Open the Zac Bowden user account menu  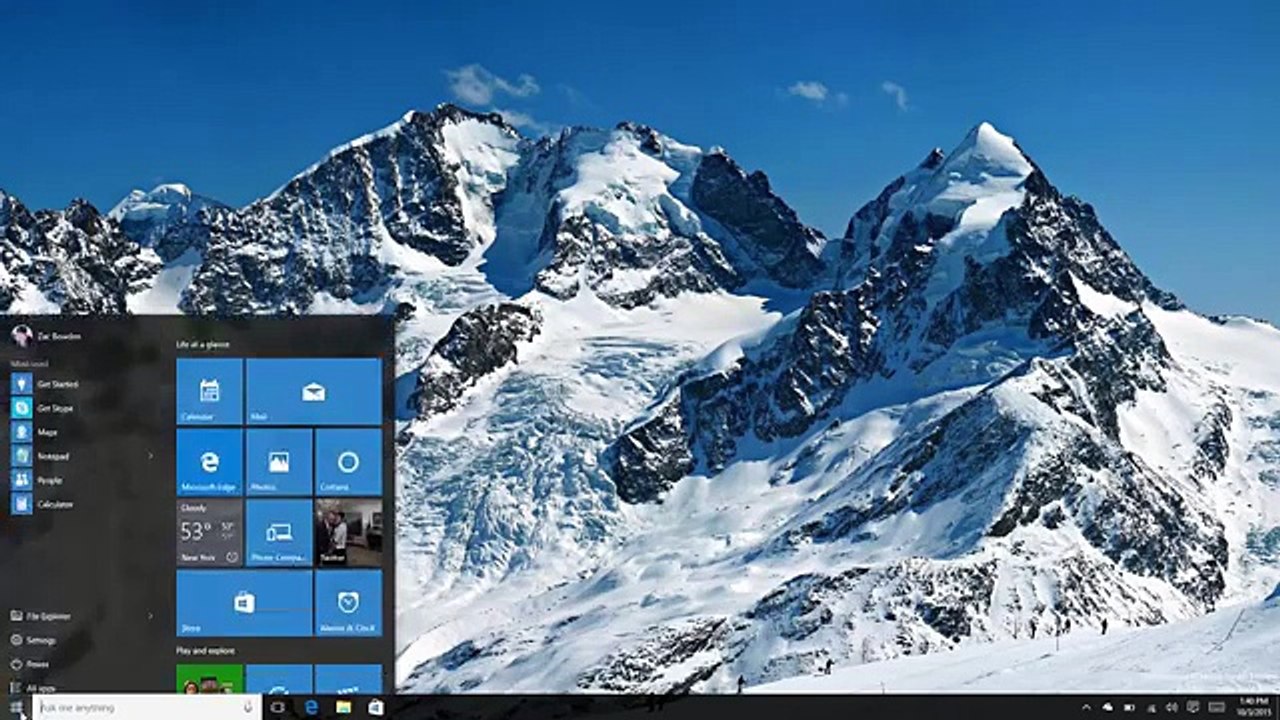pyautogui.click(x=47, y=336)
